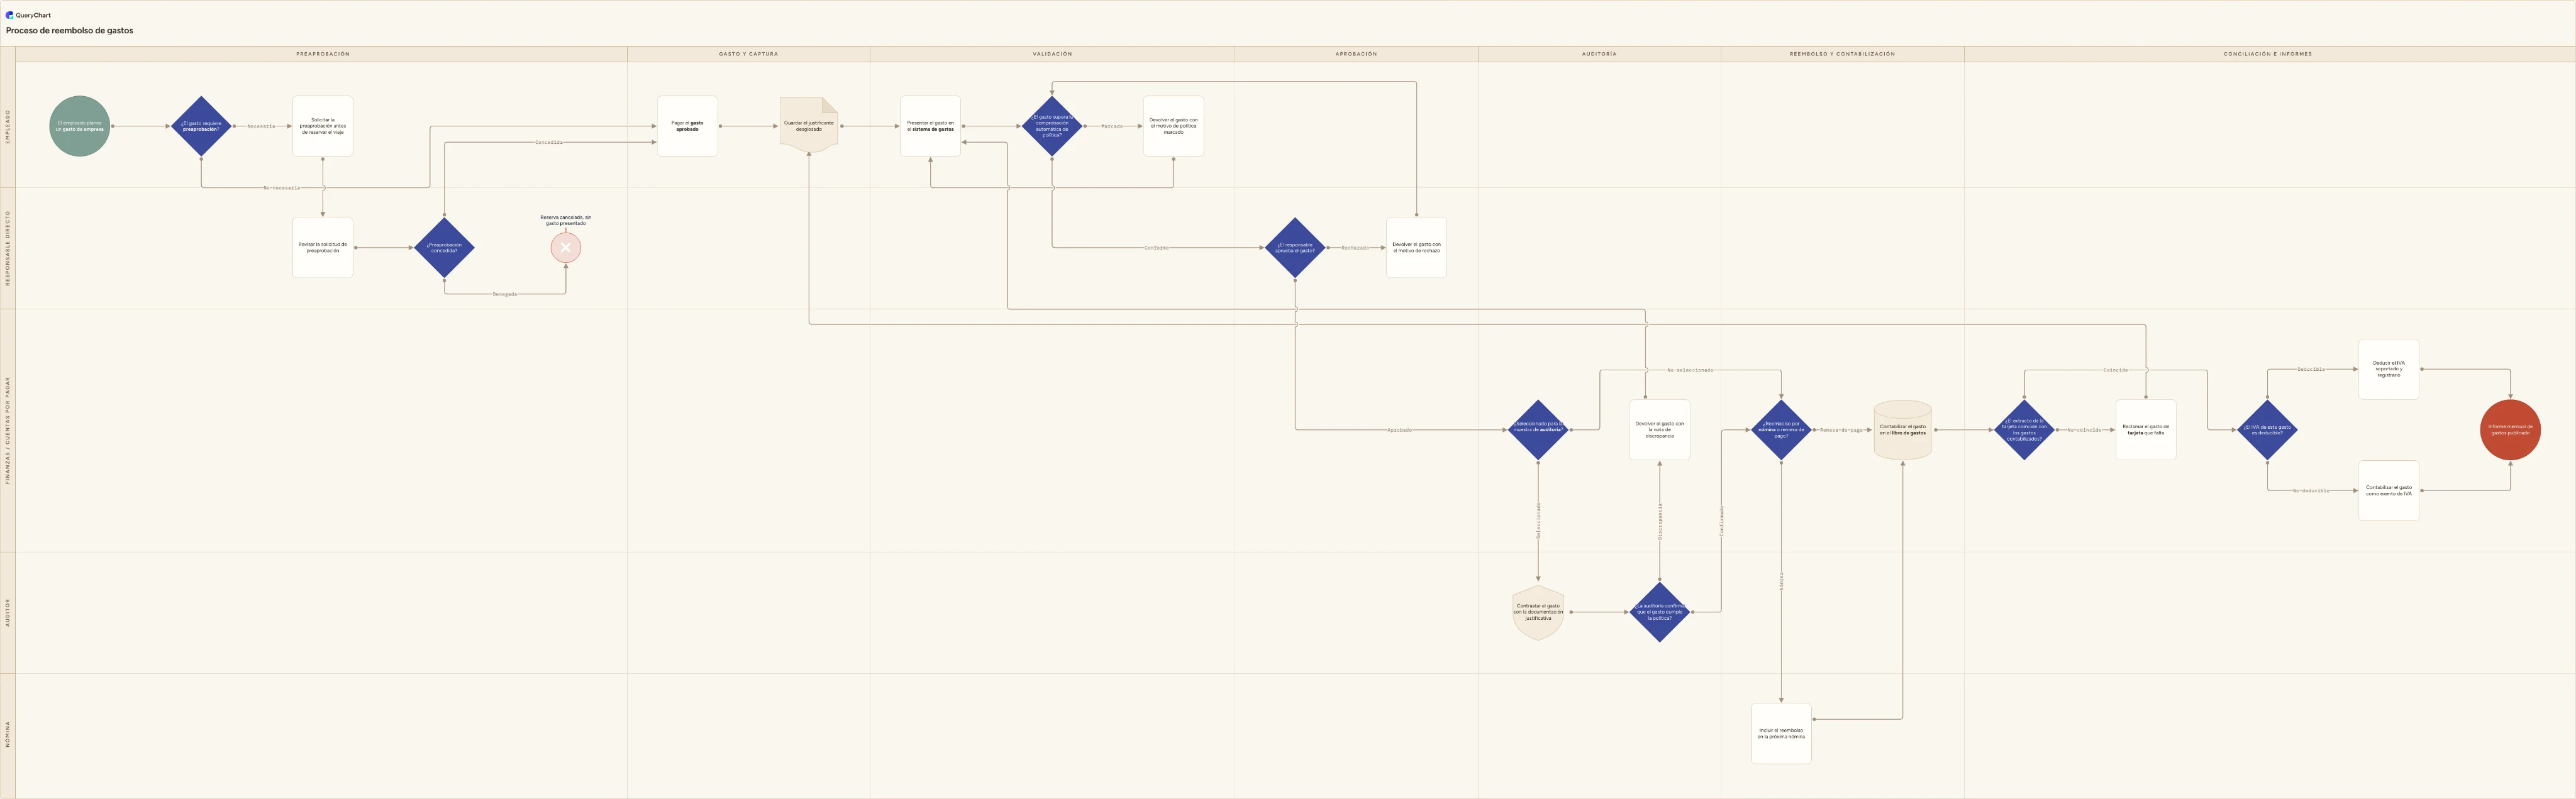Click the 'libro de gastos' database cylinder
The width and height of the screenshot is (2576, 799).
click(1902, 430)
